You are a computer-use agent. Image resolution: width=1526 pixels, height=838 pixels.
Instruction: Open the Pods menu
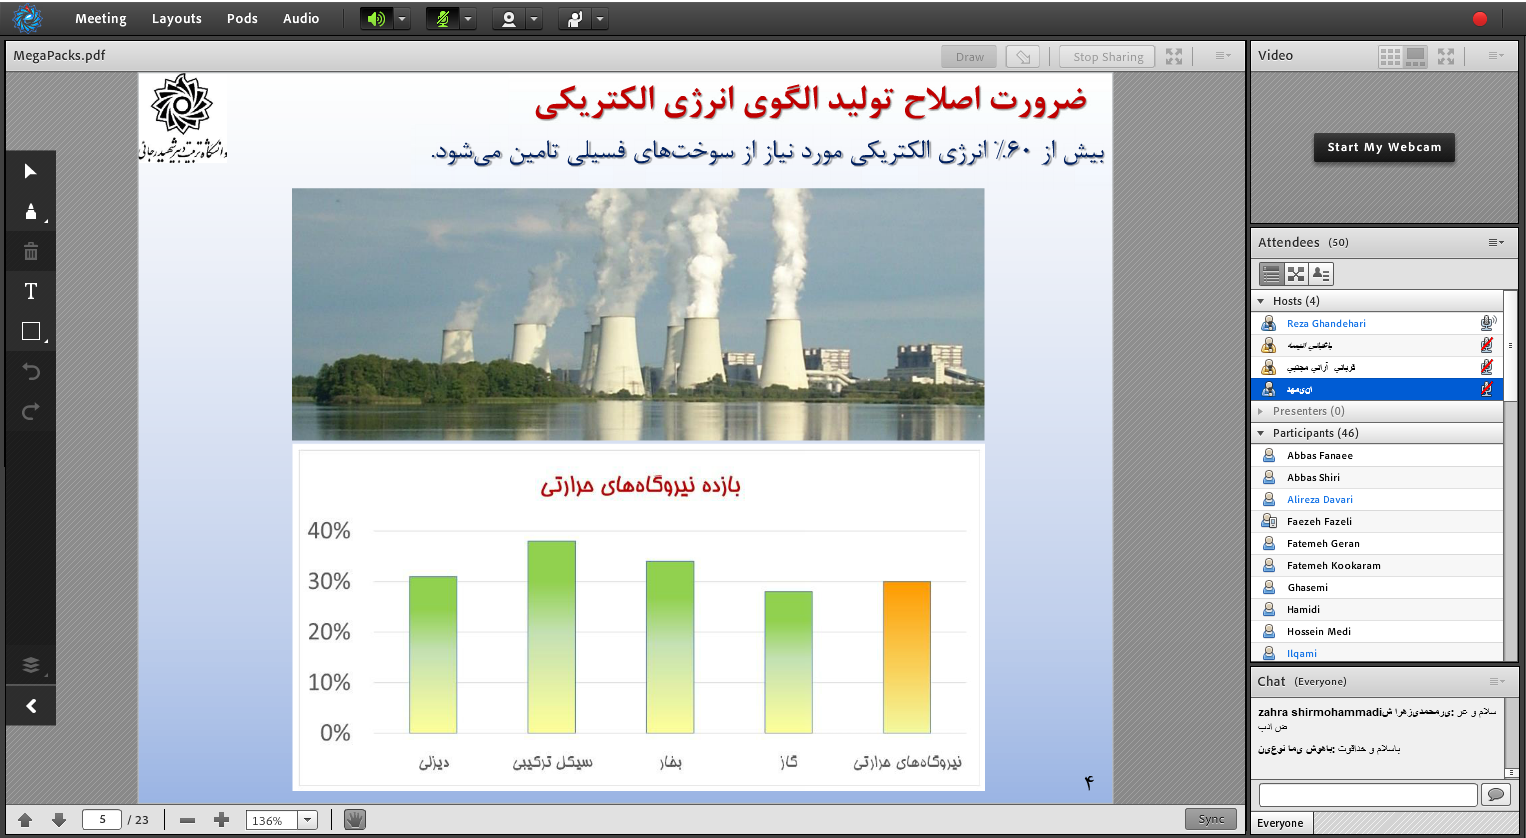[242, 19]
